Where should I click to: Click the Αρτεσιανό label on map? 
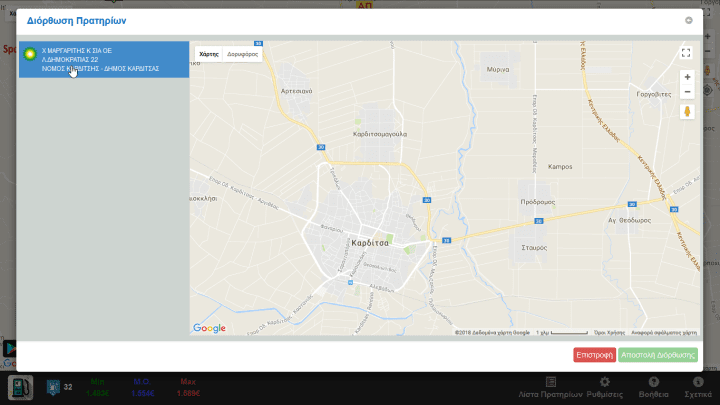pos(297,91)
